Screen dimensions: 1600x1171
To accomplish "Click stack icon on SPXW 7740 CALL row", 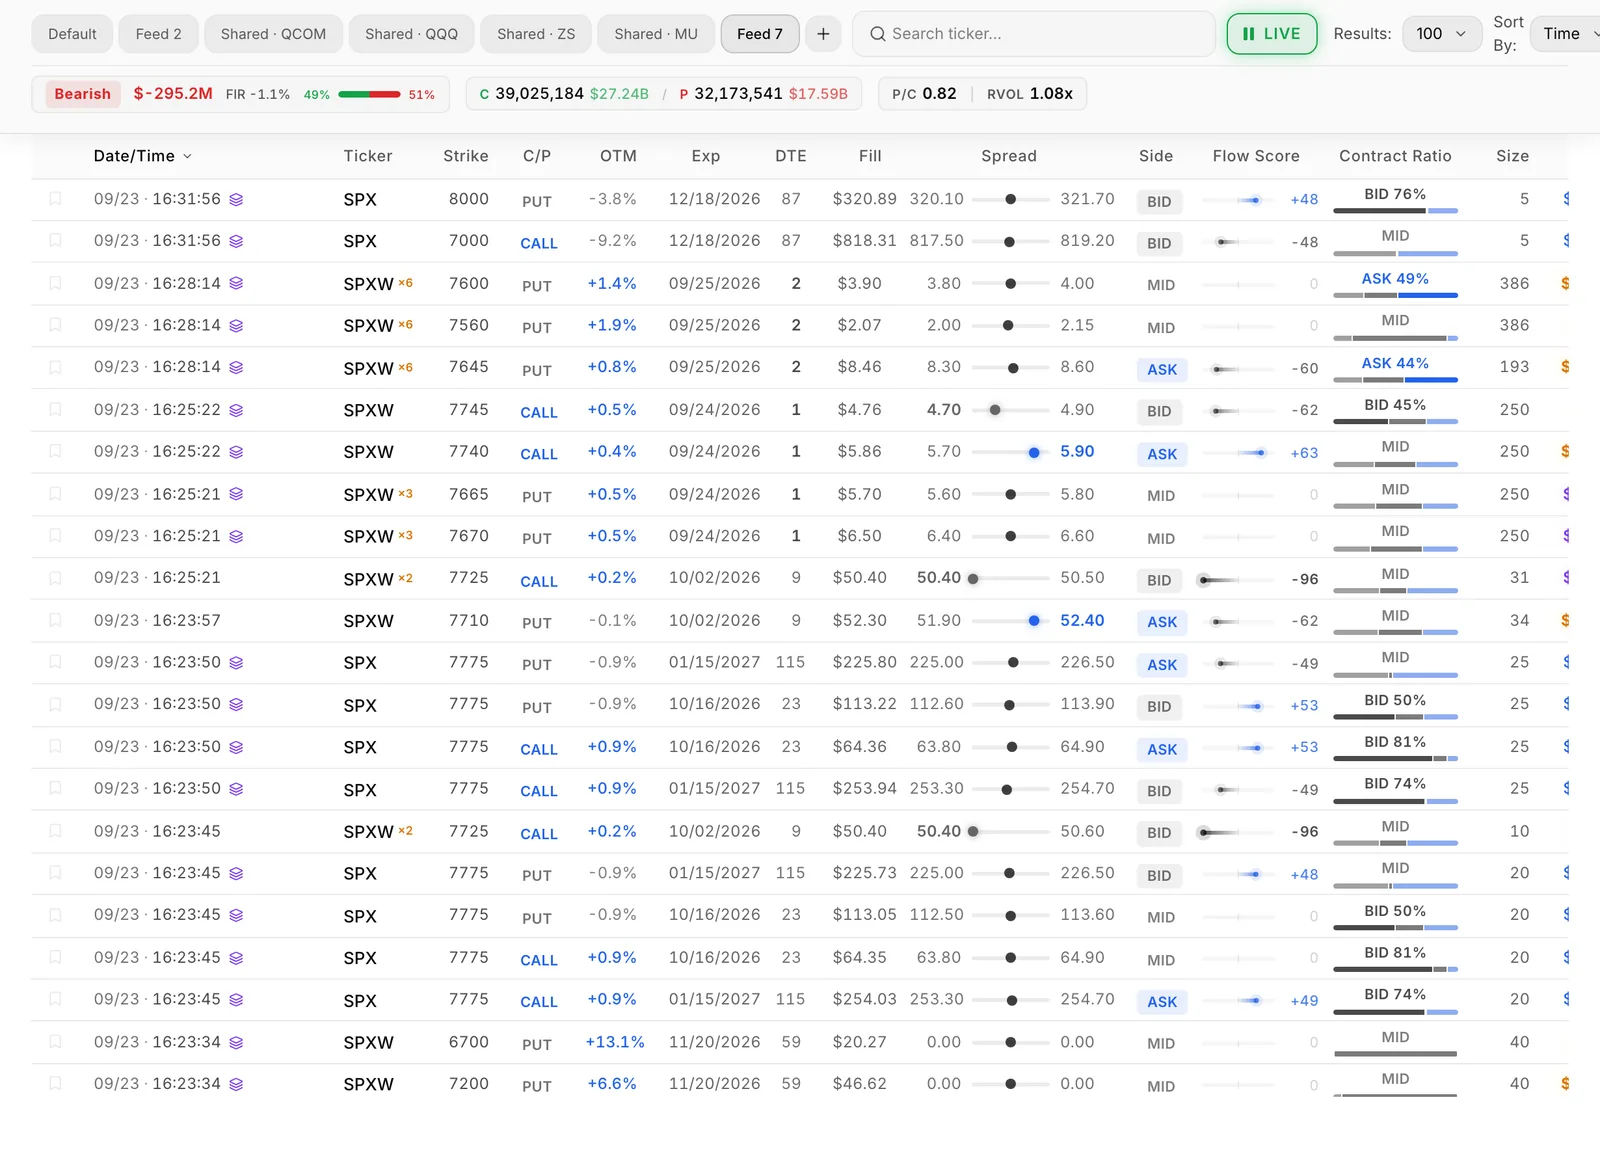I will [x=236, y=453].
